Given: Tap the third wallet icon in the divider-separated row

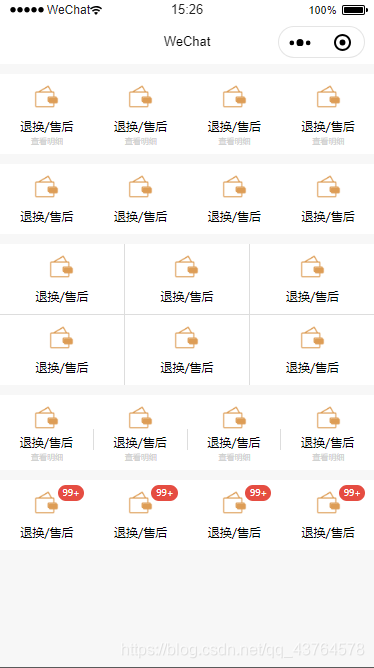Looking at the screenshot, I should (x=234, y=418).
